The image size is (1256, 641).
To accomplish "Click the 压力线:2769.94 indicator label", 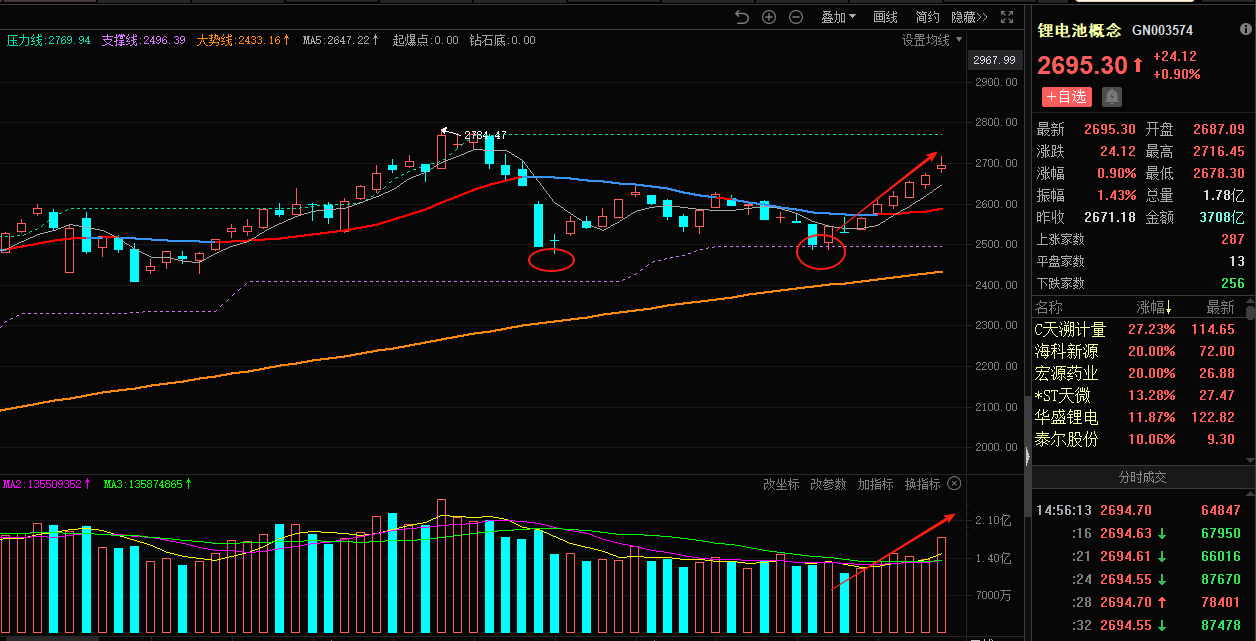I will [49, 40].
